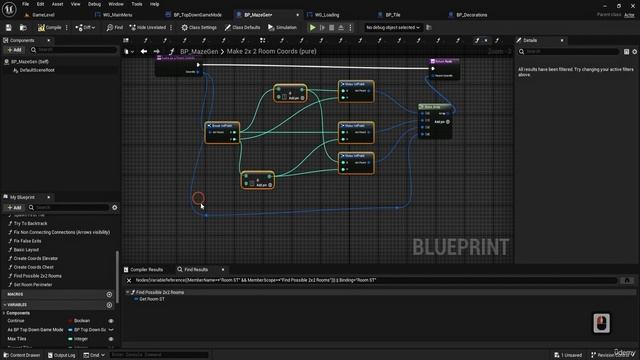Play the level in editor
Image resolution: width=640 pixels, height=360 pixels.
(313, 27)
